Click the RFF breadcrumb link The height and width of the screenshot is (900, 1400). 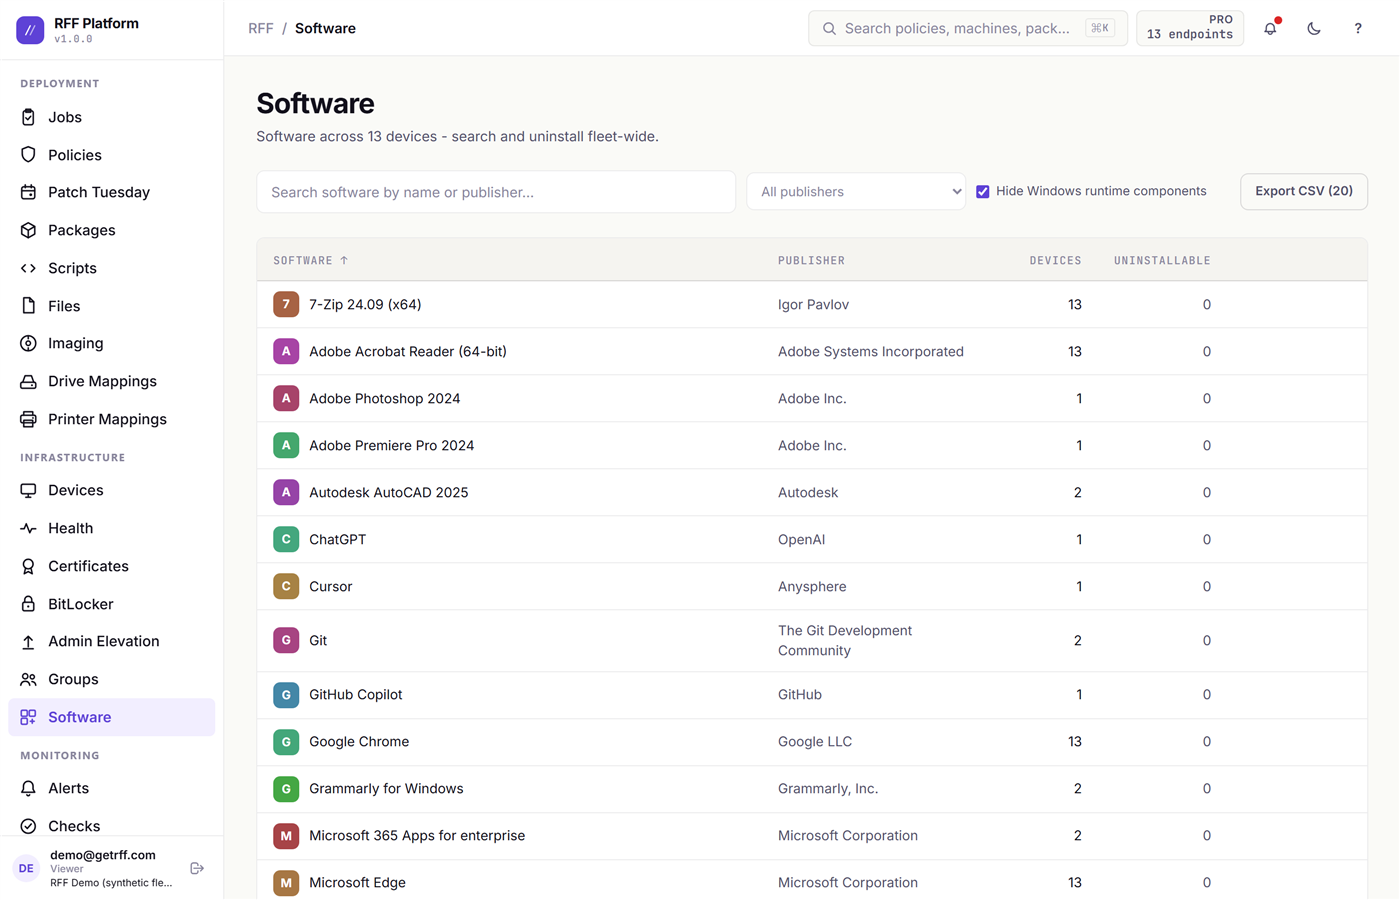[261, 28]
